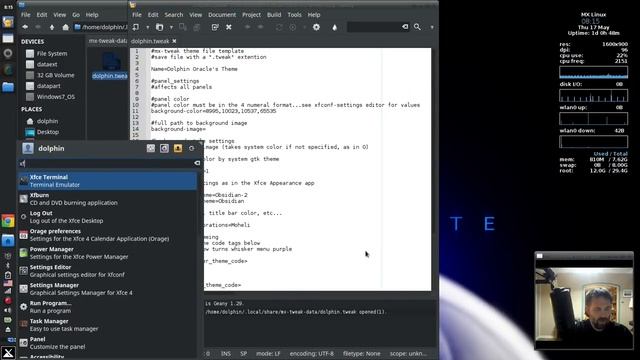Open Geany's Tools menu
The height and width of the screenshot is (360, 640).
click(x=294, y=15)
